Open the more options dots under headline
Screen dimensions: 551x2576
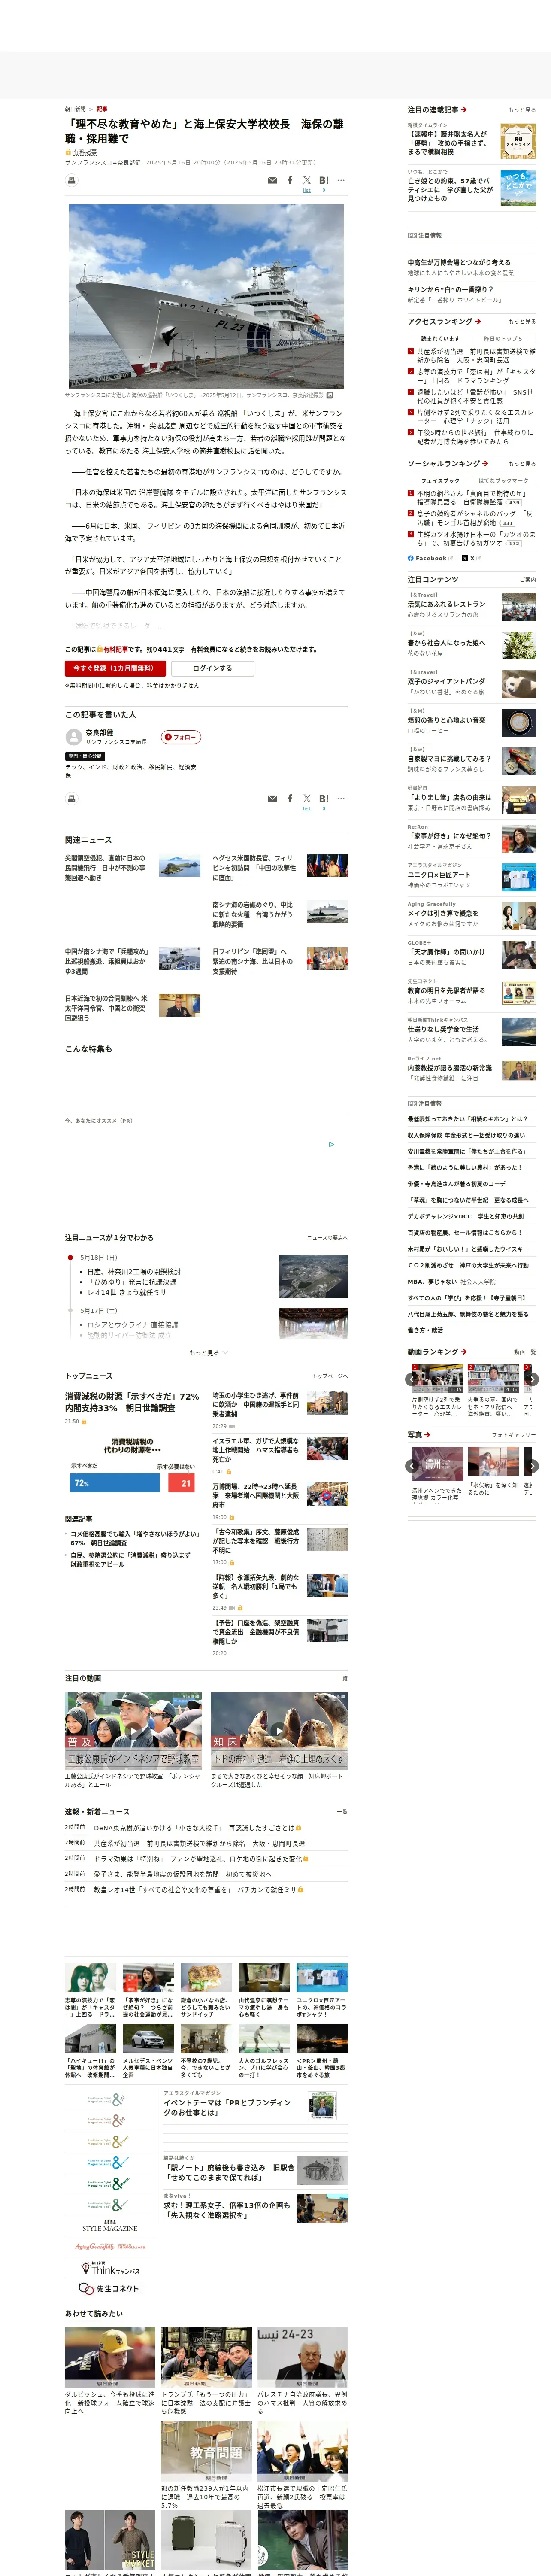[x=341, y=181]
